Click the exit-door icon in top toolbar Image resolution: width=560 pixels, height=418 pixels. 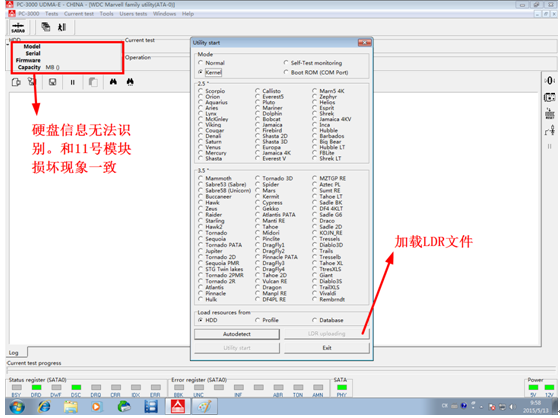coord(62,27)
